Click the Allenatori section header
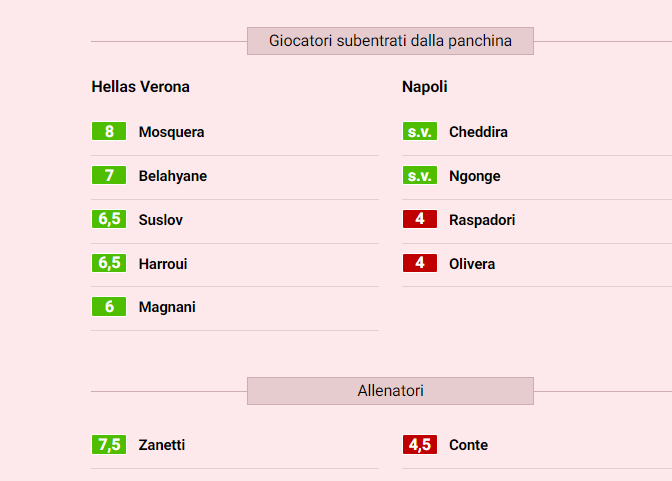This screenshot has height=481, width=672. click(390, 391)
